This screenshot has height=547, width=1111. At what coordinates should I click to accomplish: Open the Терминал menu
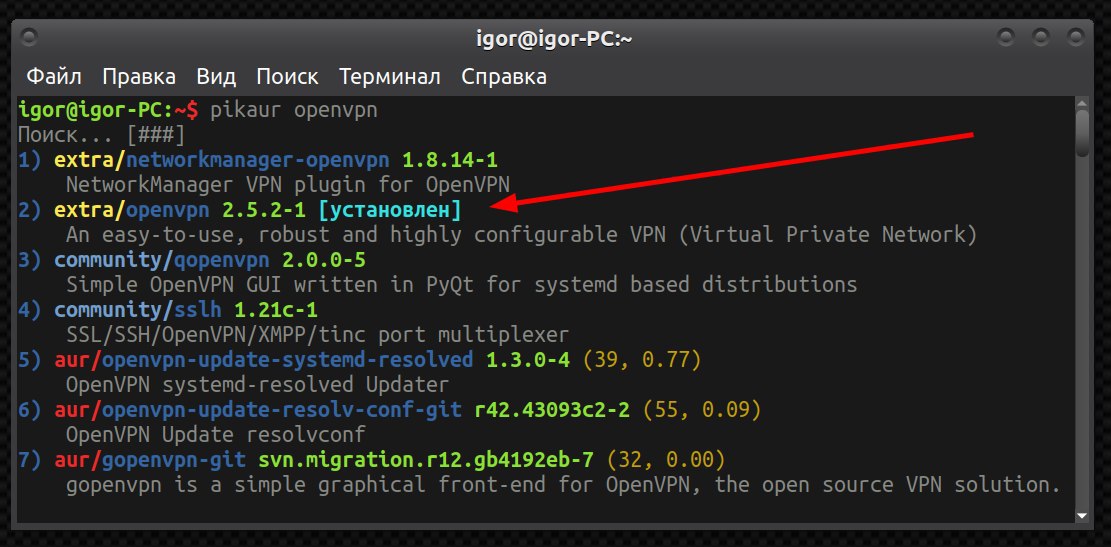[x=390, y=76]
